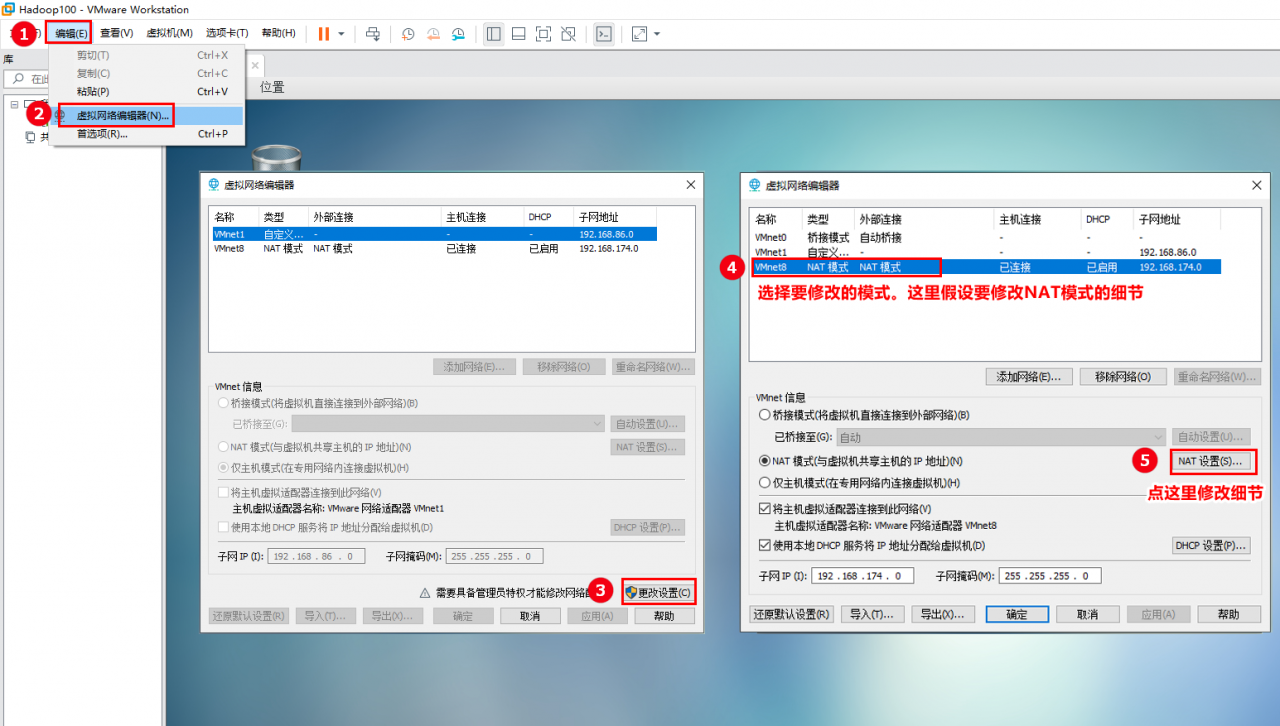The height and width of the screenshot is (726, 1280).
Task: Select the shared virtual machines icon in library
Action: (x=30, y=137)
